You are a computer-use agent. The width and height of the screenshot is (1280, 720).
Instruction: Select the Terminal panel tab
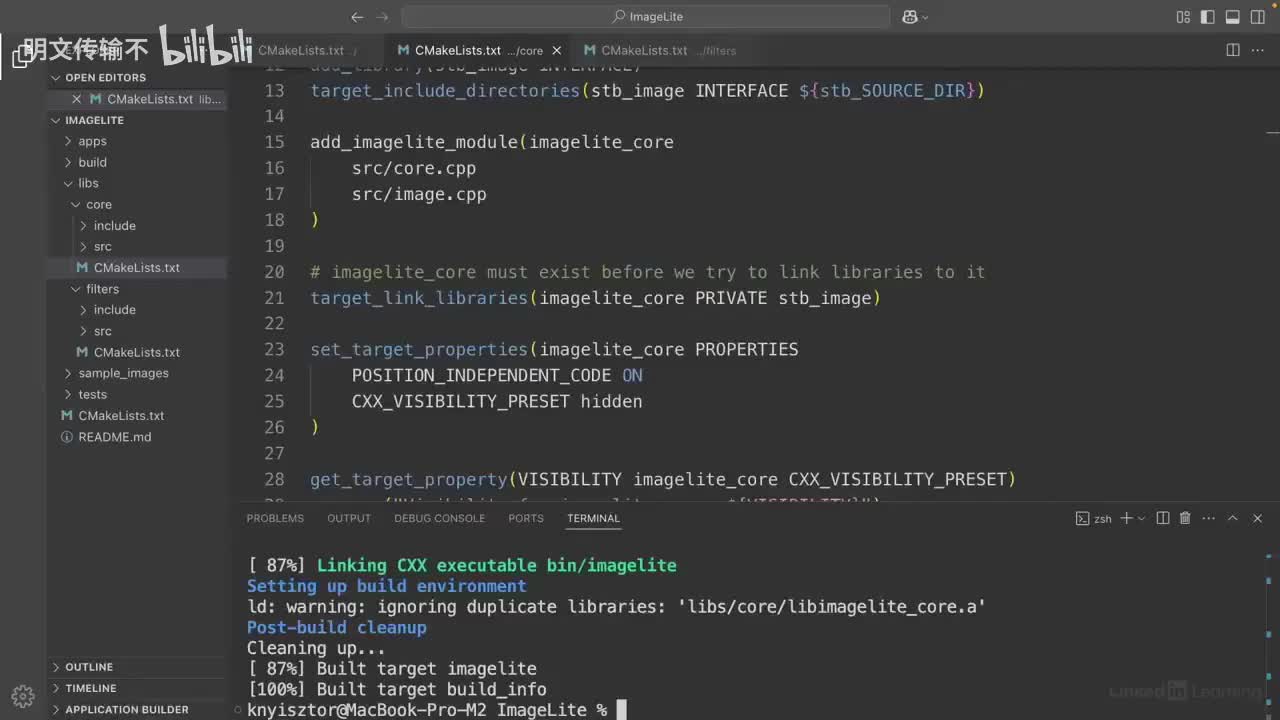click(x=593, y=518)
